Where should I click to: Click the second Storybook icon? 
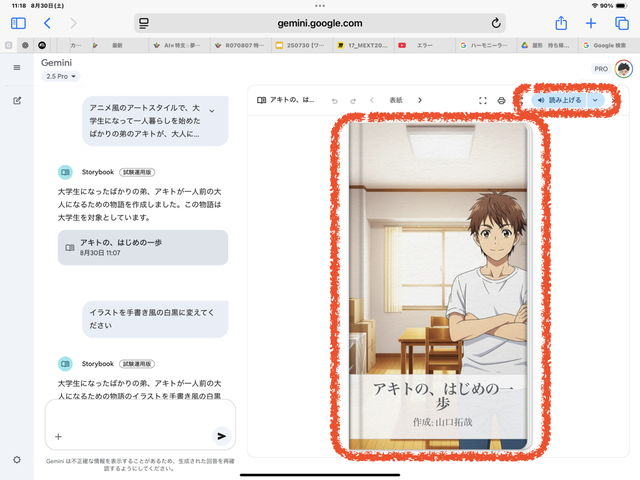tap(65, 364)
